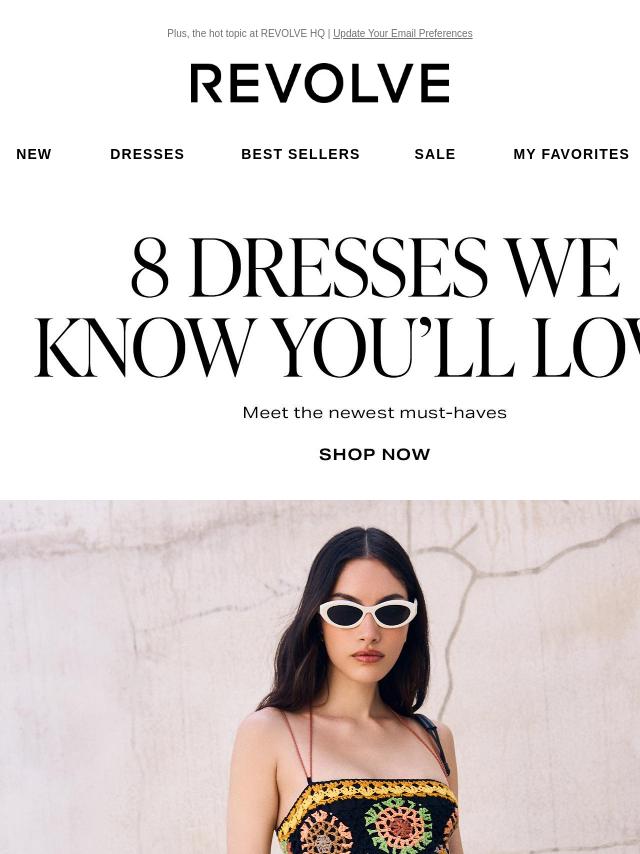Select BEST SELLERS in the navigation
Image resolution: width=640 pixels, height=854 pixels.
300,154
